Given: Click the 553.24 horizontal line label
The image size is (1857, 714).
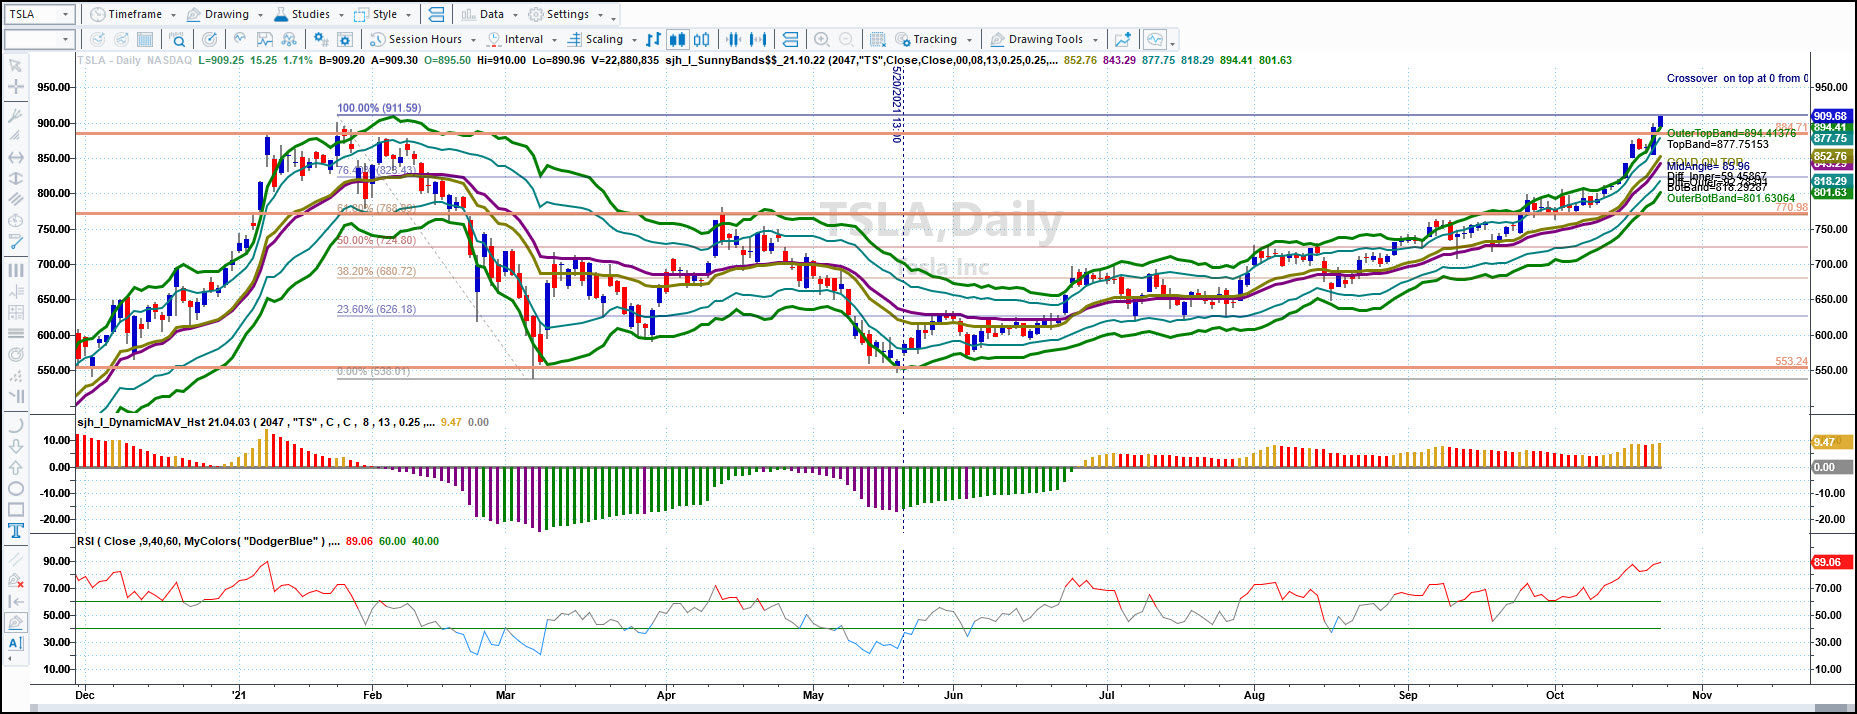Looking at the screenshot, I should point(1791,361).
